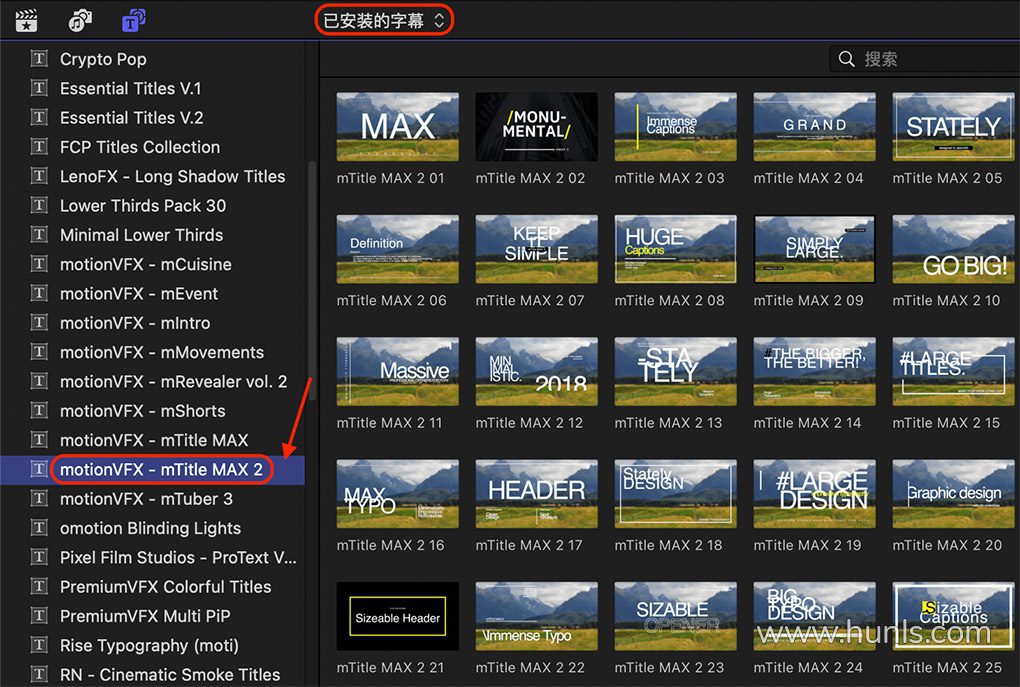Viewport: 1020px width, 687px height.
Task: Select the mTitle MAX 2 19 thumbnail
Action: 814,494
